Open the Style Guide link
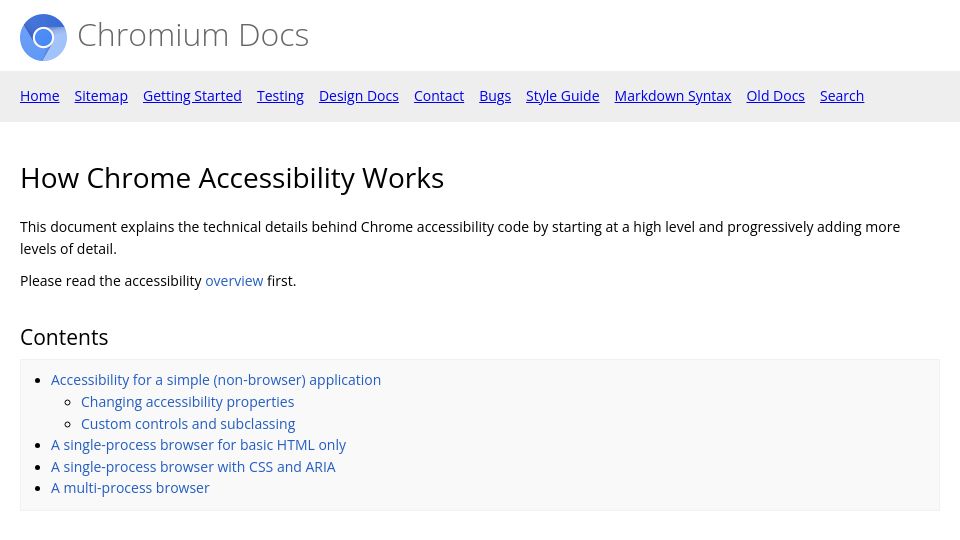This screenshot has width=960, height=540. click(563, 96)
